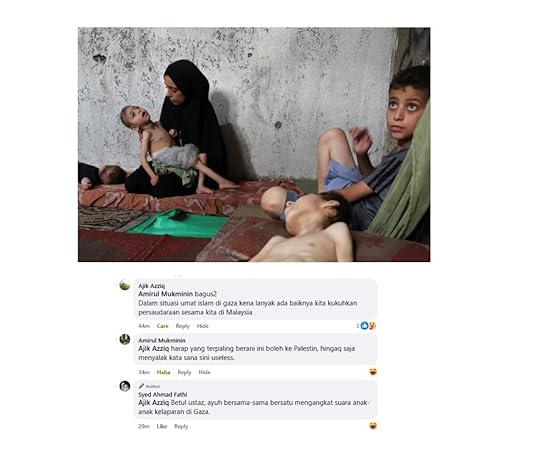Open Ajik Azziq's profile avatar
This screenshot has height=462, width=540.
click(125, 285)
